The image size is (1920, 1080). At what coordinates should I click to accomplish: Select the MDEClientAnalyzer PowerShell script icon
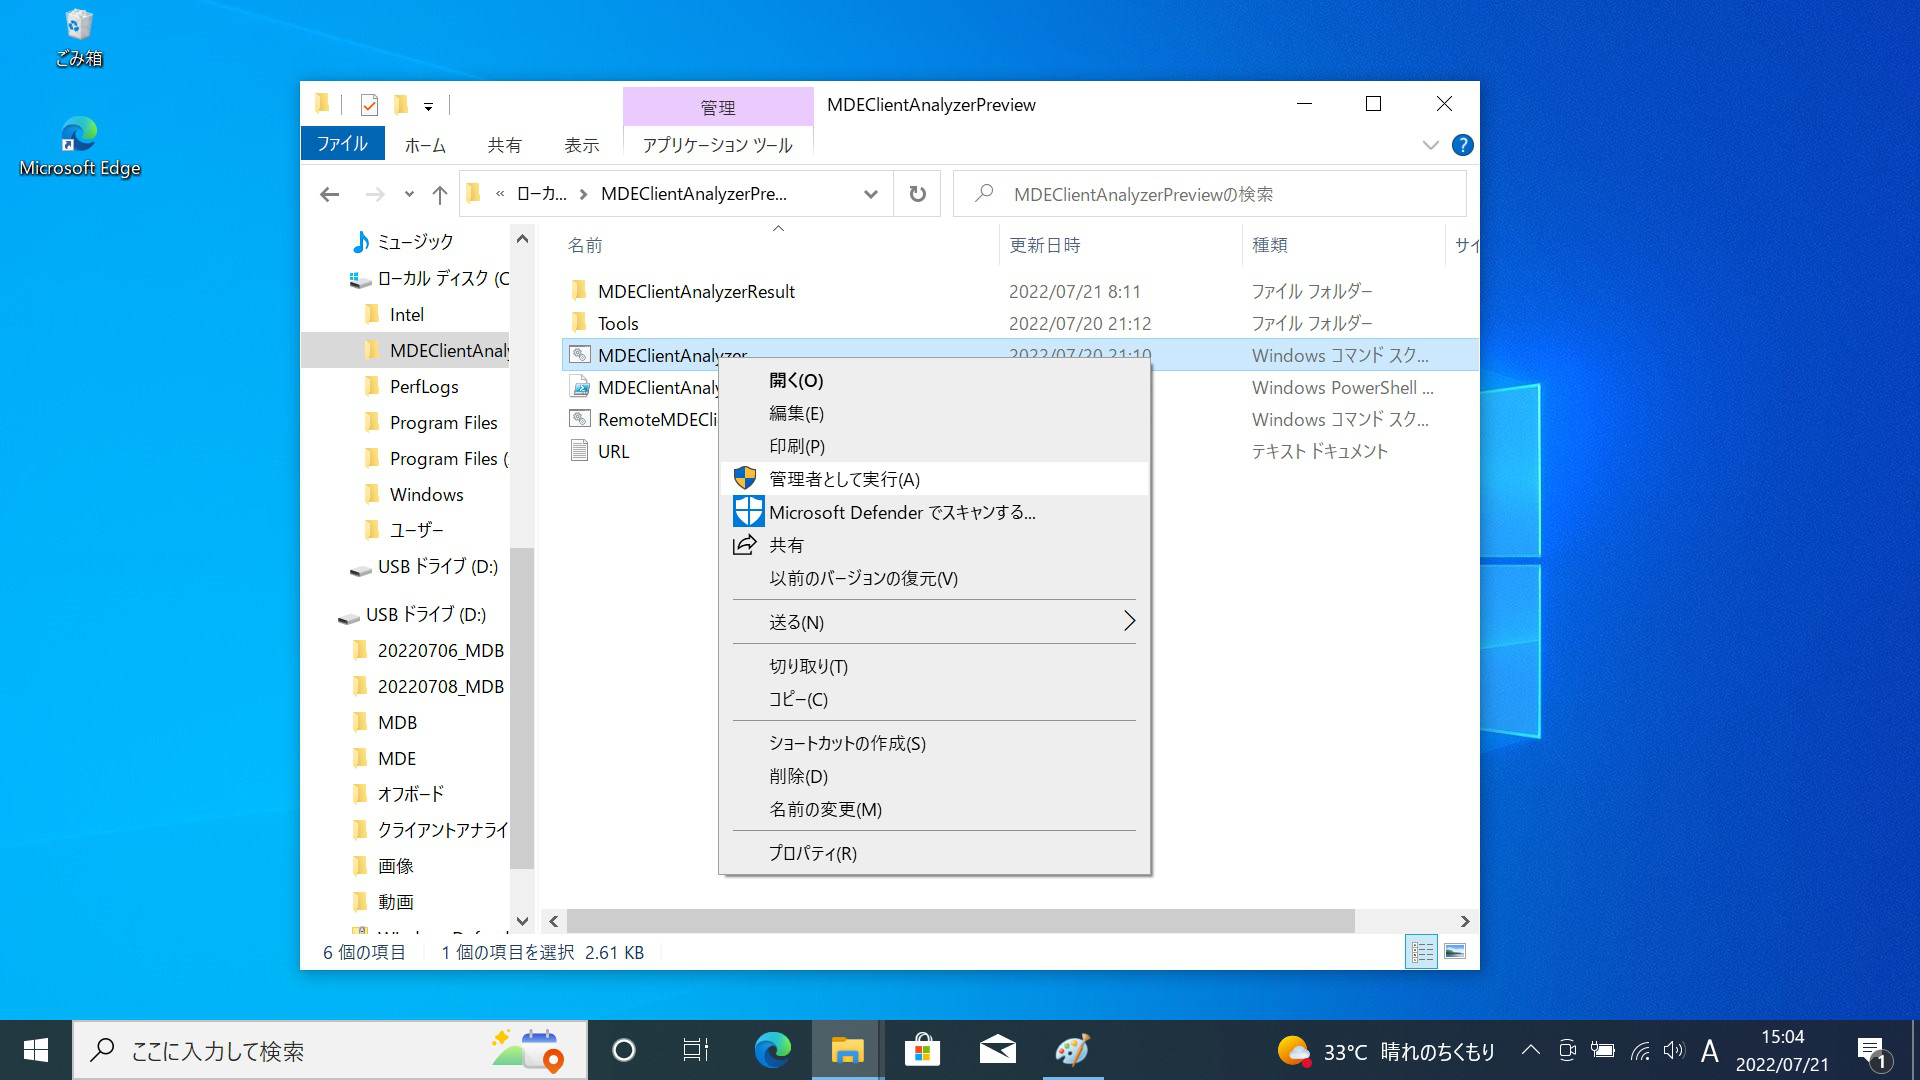point(580,387)
